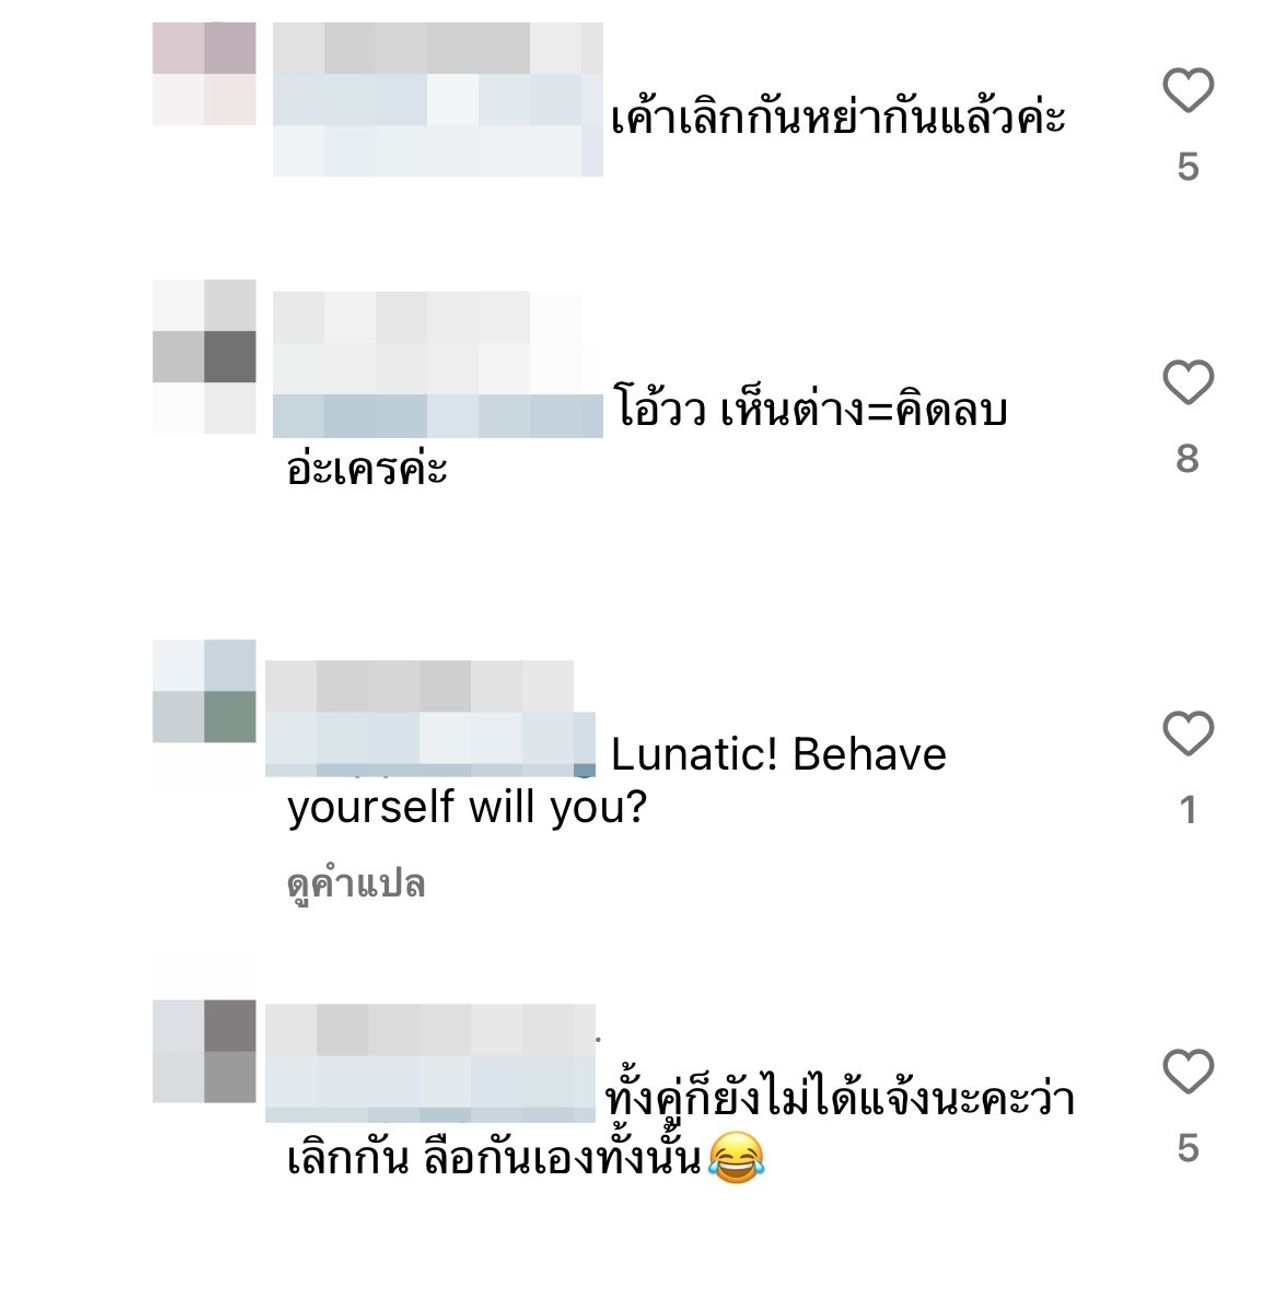The width and height of the screenshot is (1280, 1294).
Task: Open 'ดูคำแปล' translation link
Action: tap(356, 884)
